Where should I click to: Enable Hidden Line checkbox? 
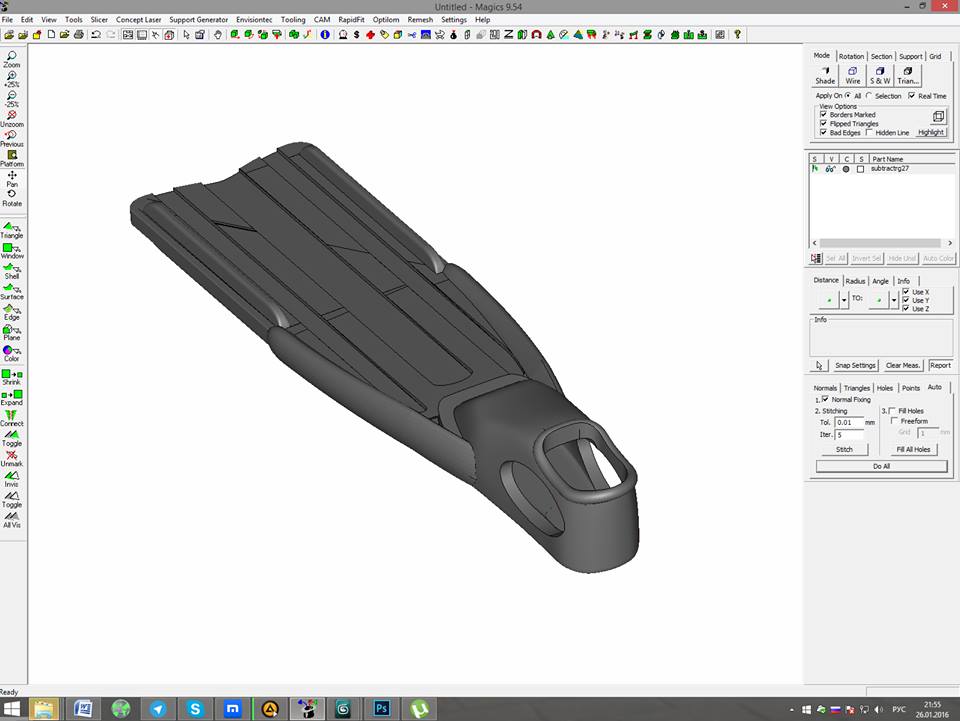(869, 132)
